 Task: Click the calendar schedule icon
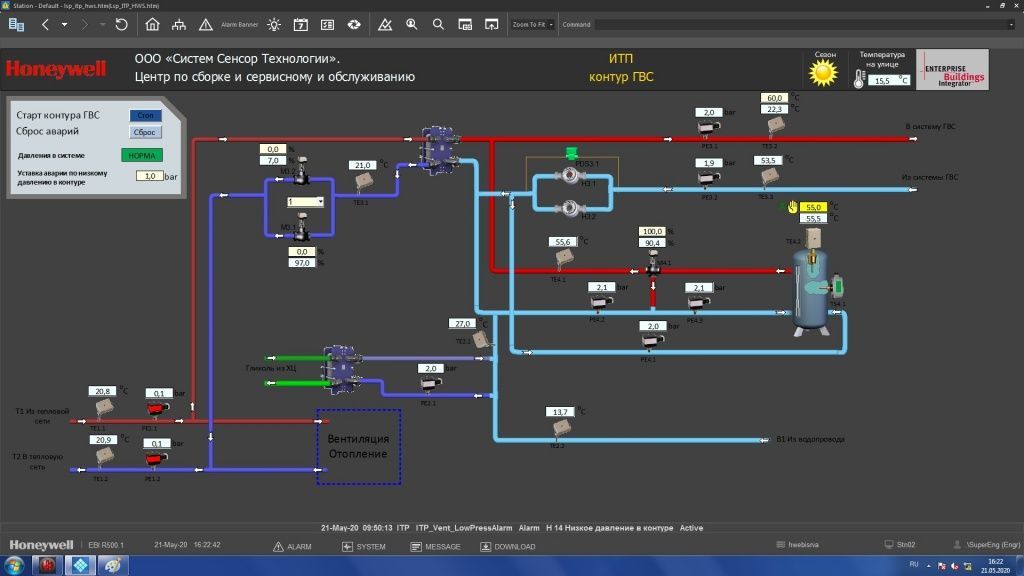pyautogui.click(x=301, y=24)
